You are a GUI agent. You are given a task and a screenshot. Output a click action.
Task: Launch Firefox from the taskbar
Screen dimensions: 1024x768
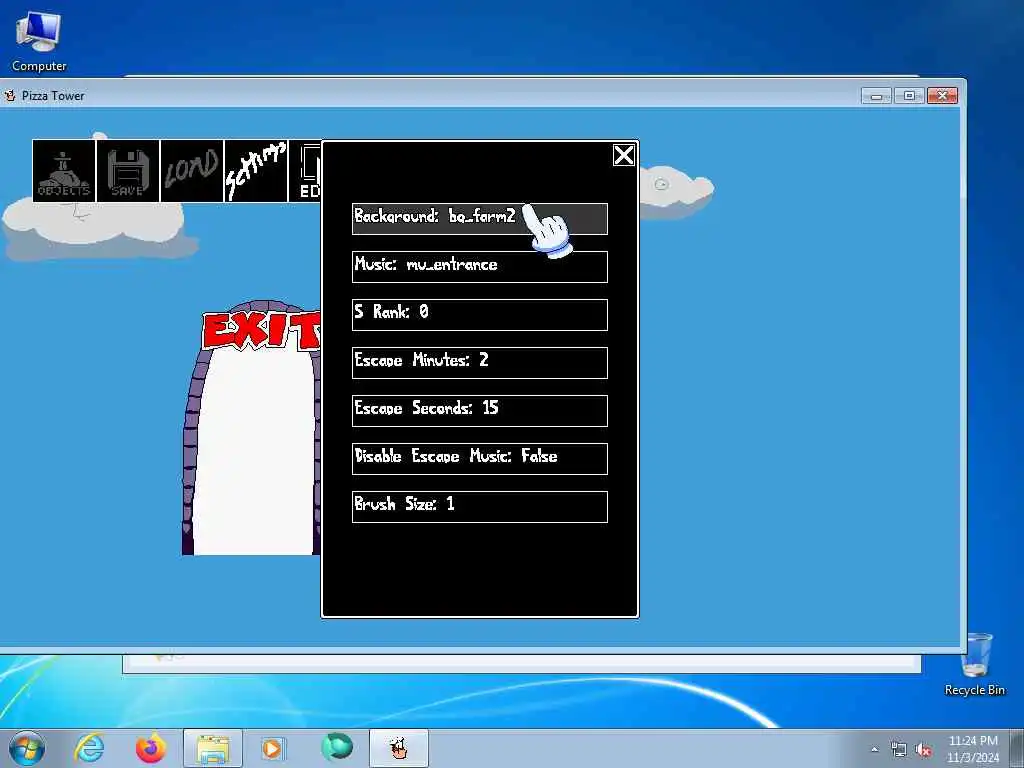coord(151,748)
